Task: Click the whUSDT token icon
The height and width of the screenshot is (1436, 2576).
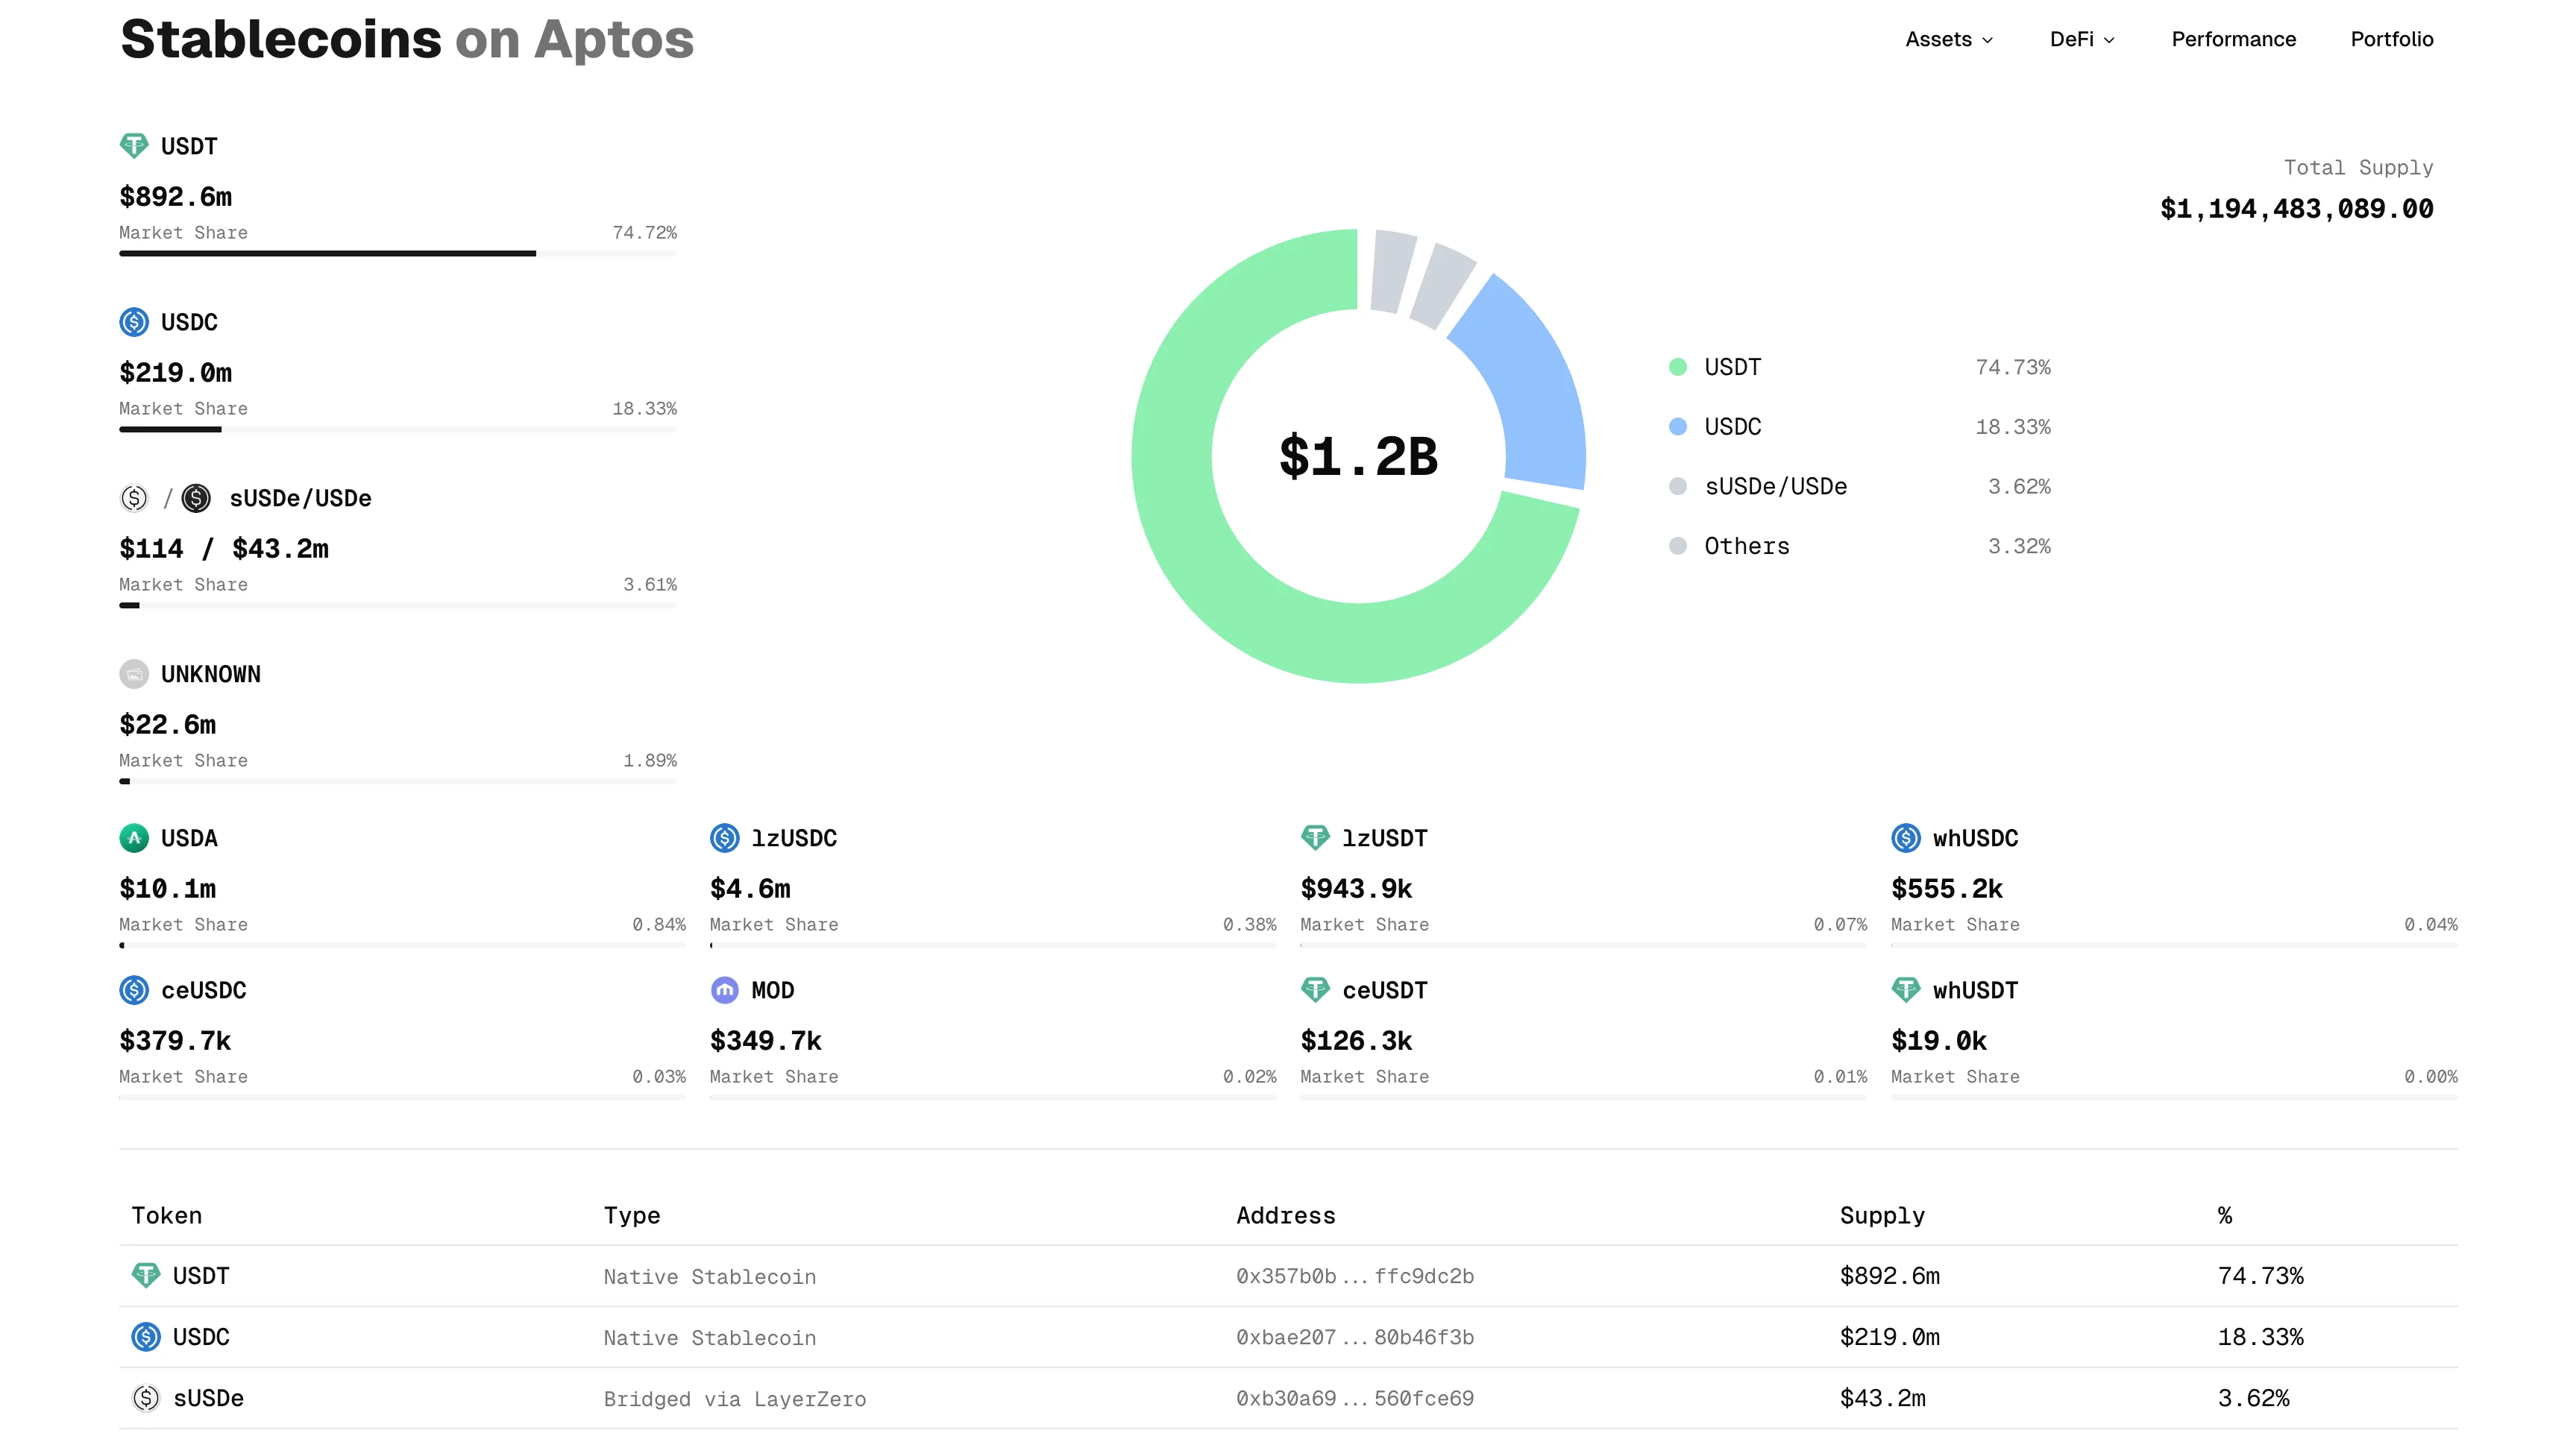Action: [x=1908, y=990]
